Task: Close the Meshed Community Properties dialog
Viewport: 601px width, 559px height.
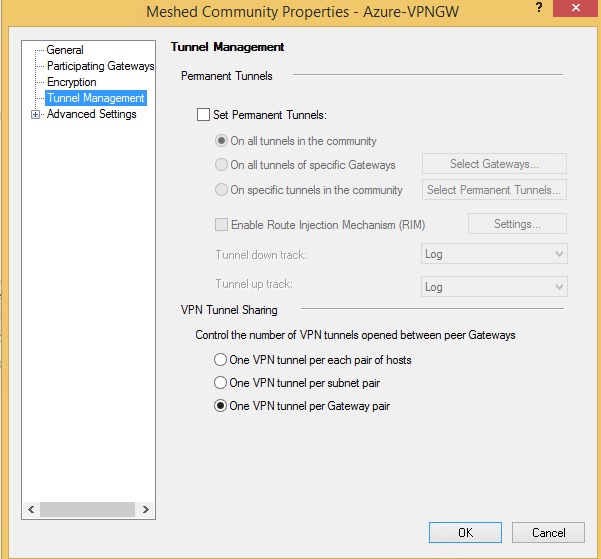Action: [576, 8]
